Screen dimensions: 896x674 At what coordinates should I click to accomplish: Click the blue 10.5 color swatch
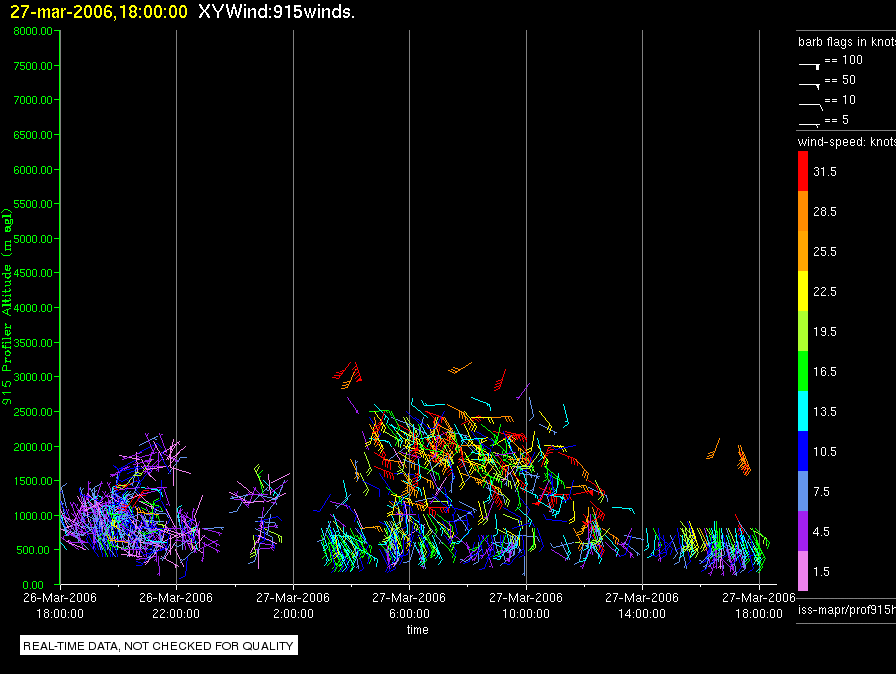point(803,451)
